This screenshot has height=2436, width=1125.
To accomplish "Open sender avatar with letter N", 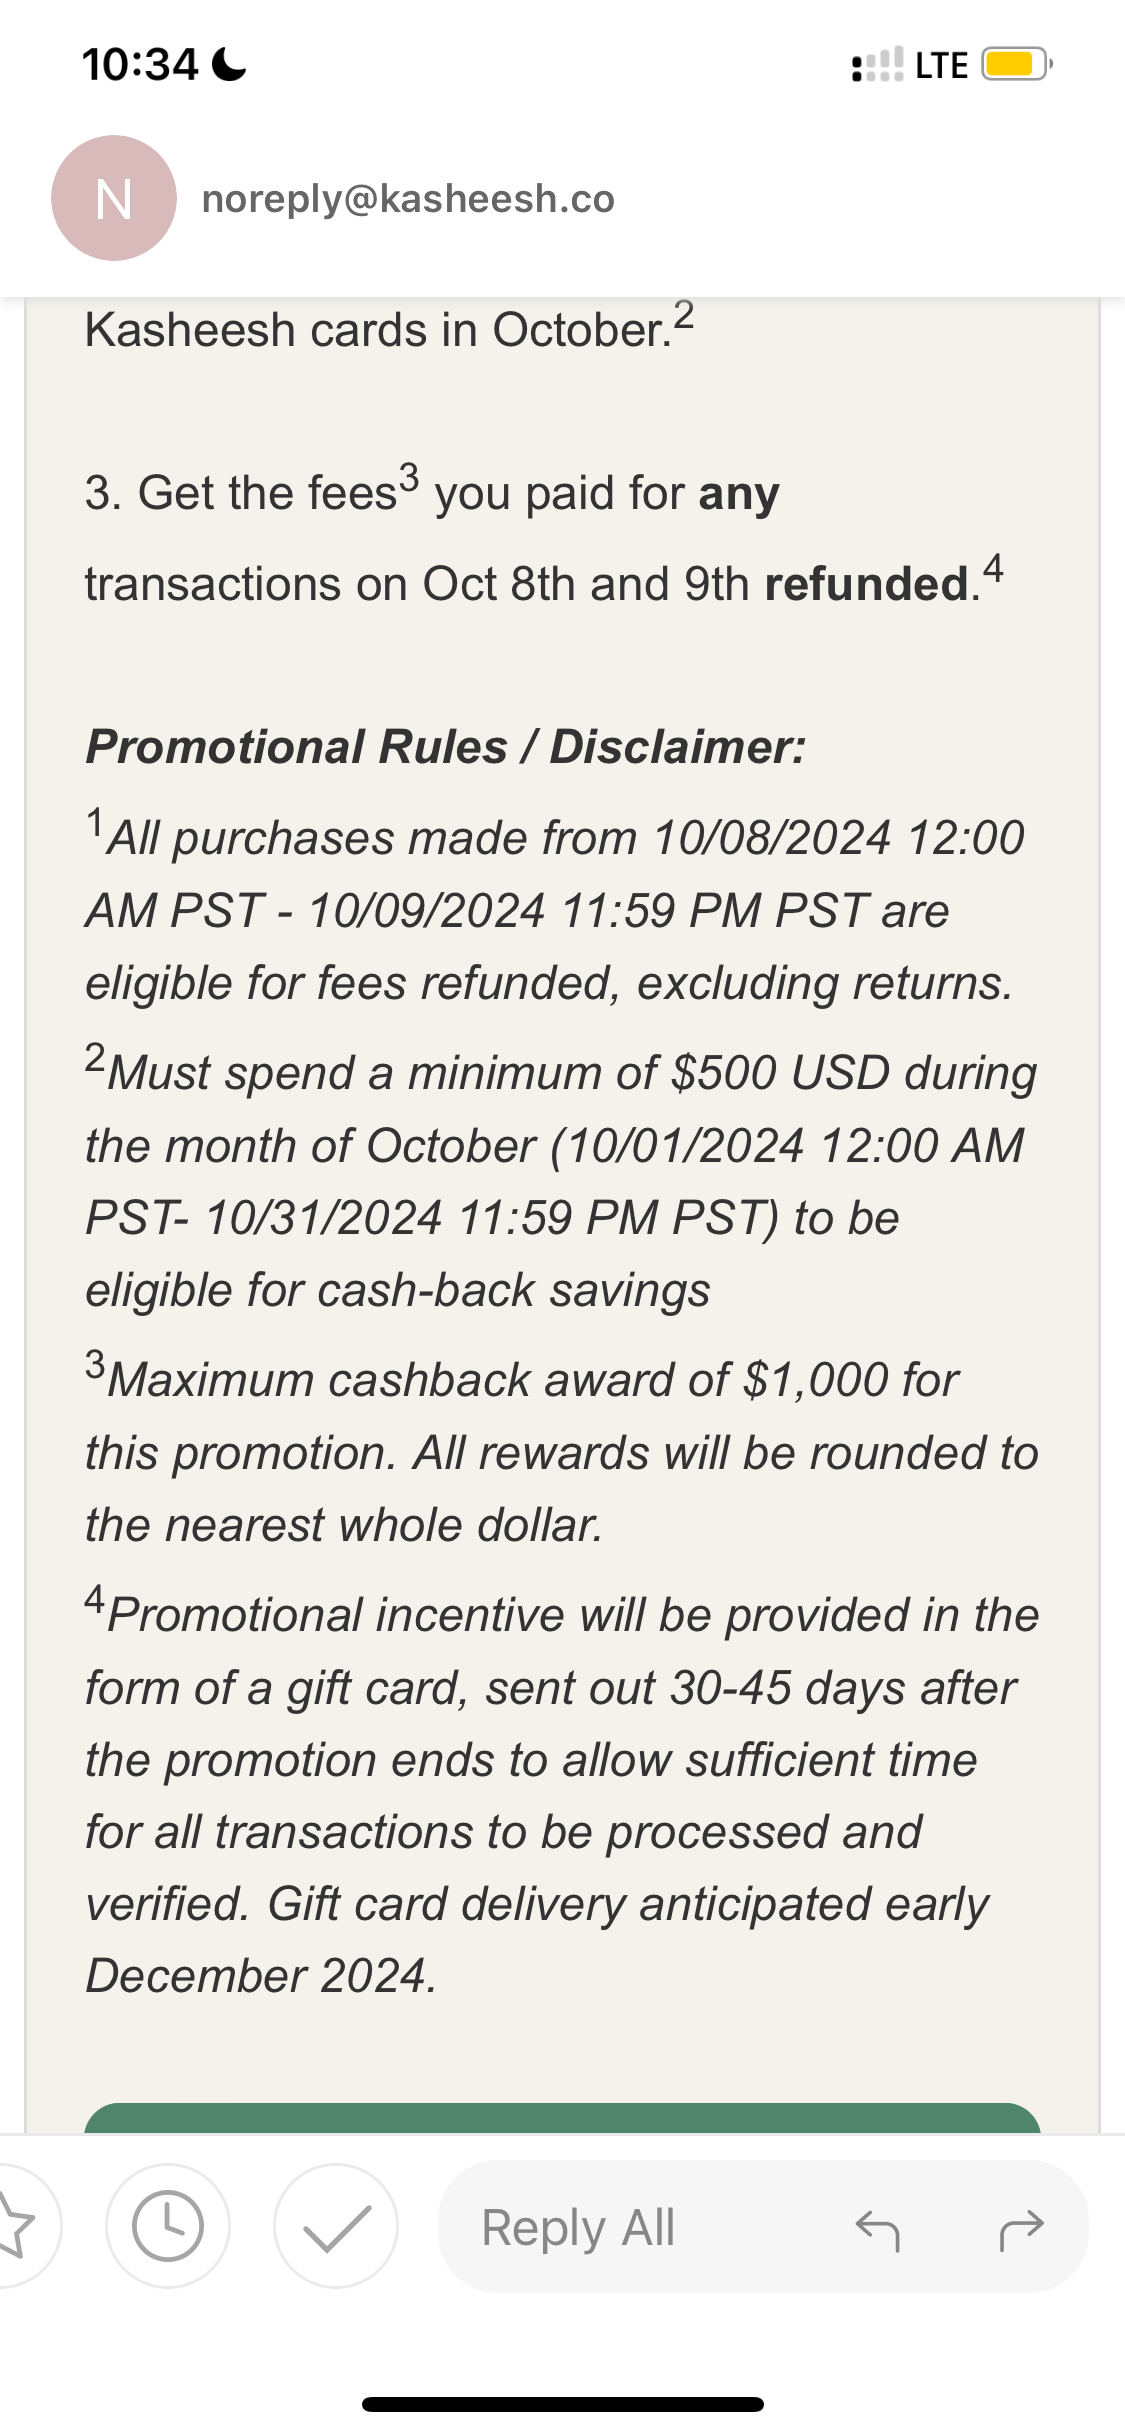I will click(x=114, y=198).
